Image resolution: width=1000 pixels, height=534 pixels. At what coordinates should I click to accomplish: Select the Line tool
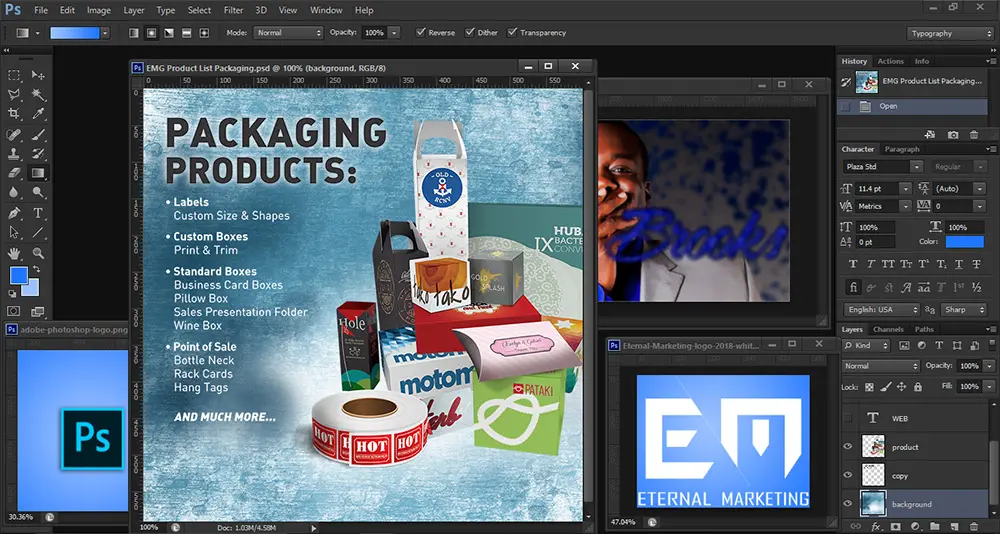38,232
